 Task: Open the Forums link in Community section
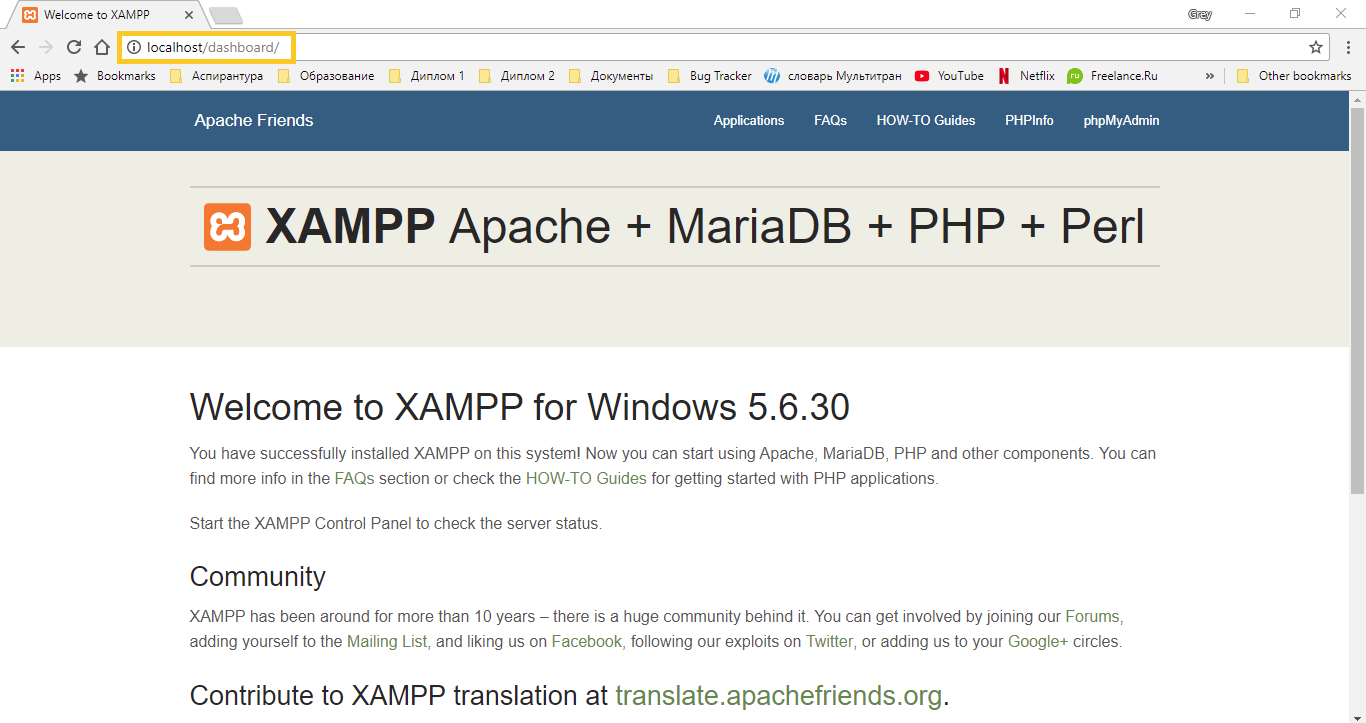1093,616
